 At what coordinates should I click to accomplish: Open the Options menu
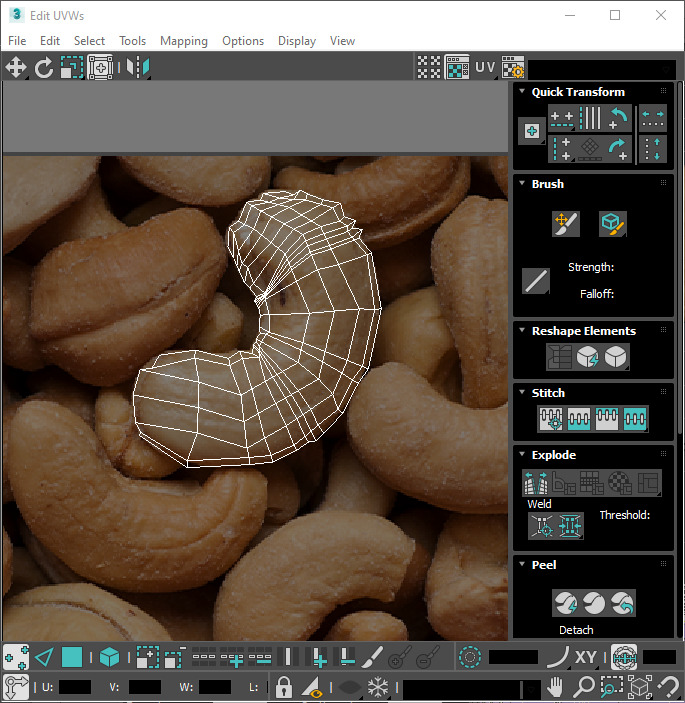[243, 41]
